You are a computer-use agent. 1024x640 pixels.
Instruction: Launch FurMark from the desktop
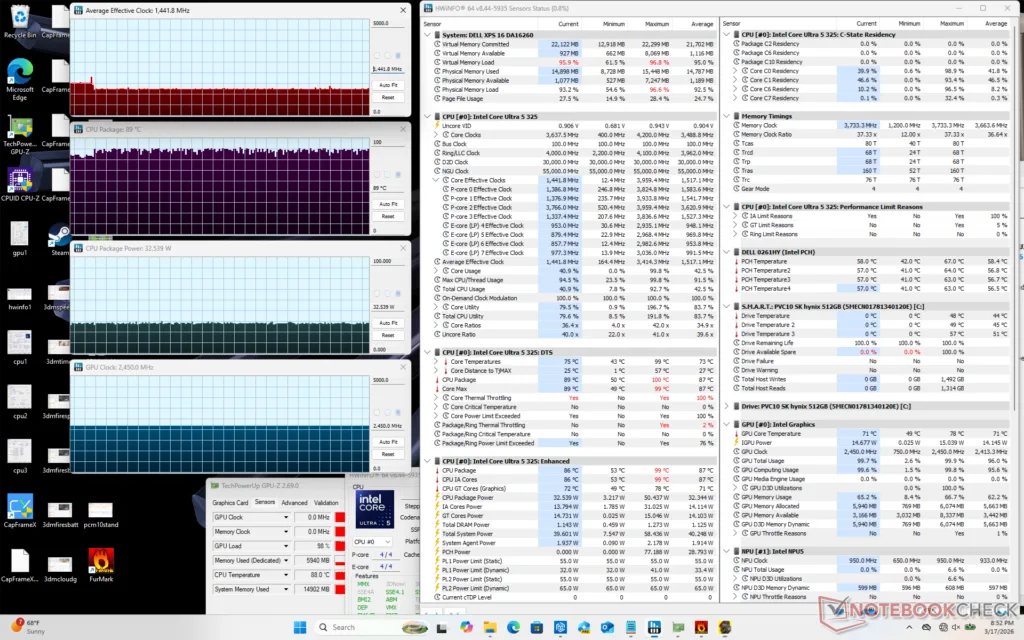click(100, 558)
